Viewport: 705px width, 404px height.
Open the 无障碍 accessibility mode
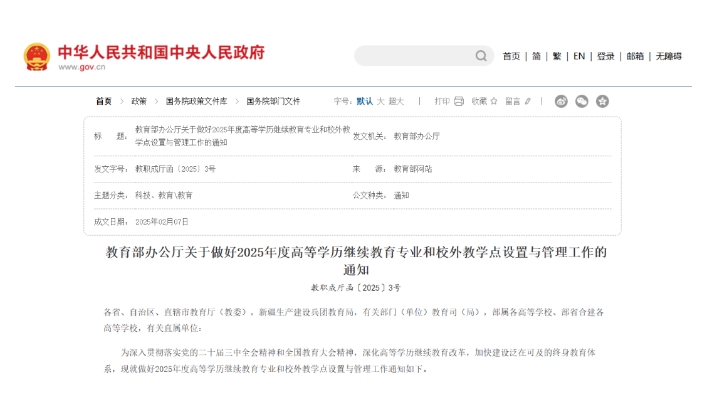click(x=669, y=56)
